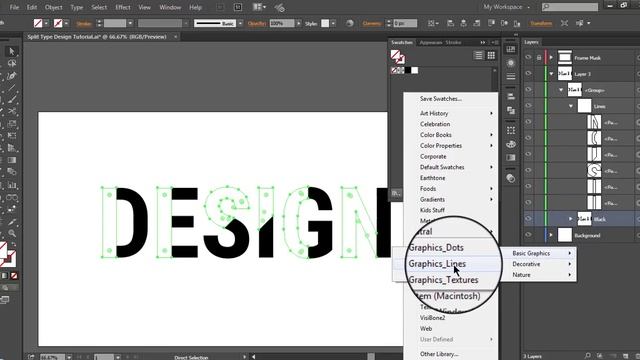Screen dimensions: 640x360
Task: Click the Locate Object icon in Layers
Action: [587, 356]
